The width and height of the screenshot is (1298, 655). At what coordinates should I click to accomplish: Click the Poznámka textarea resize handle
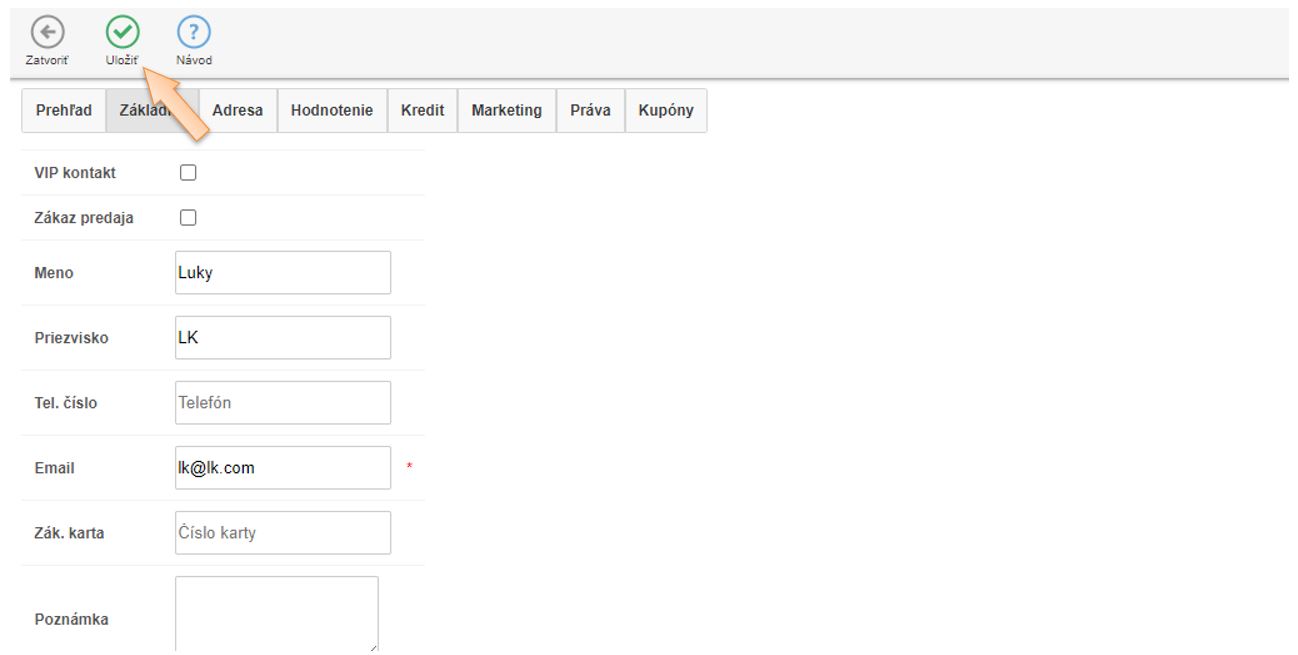tap(374, 650)
